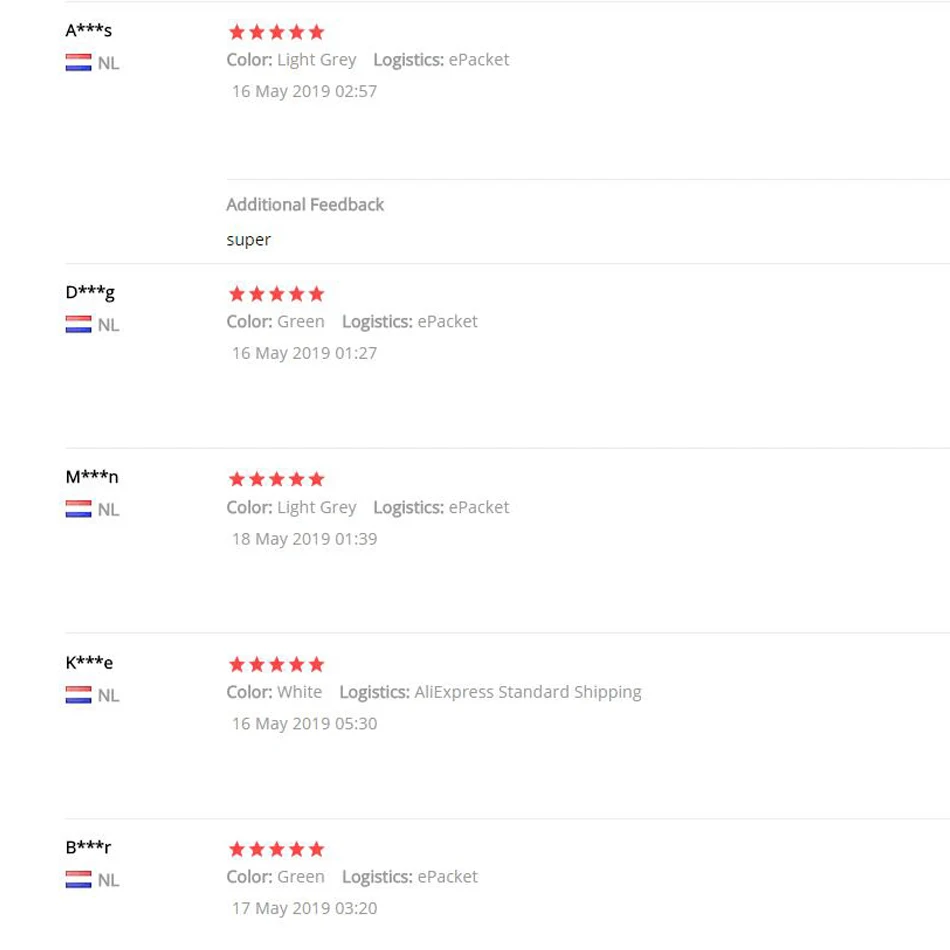Click the five-star rating in D***g review
The image size is (950, 950).
tap(276, 294)
